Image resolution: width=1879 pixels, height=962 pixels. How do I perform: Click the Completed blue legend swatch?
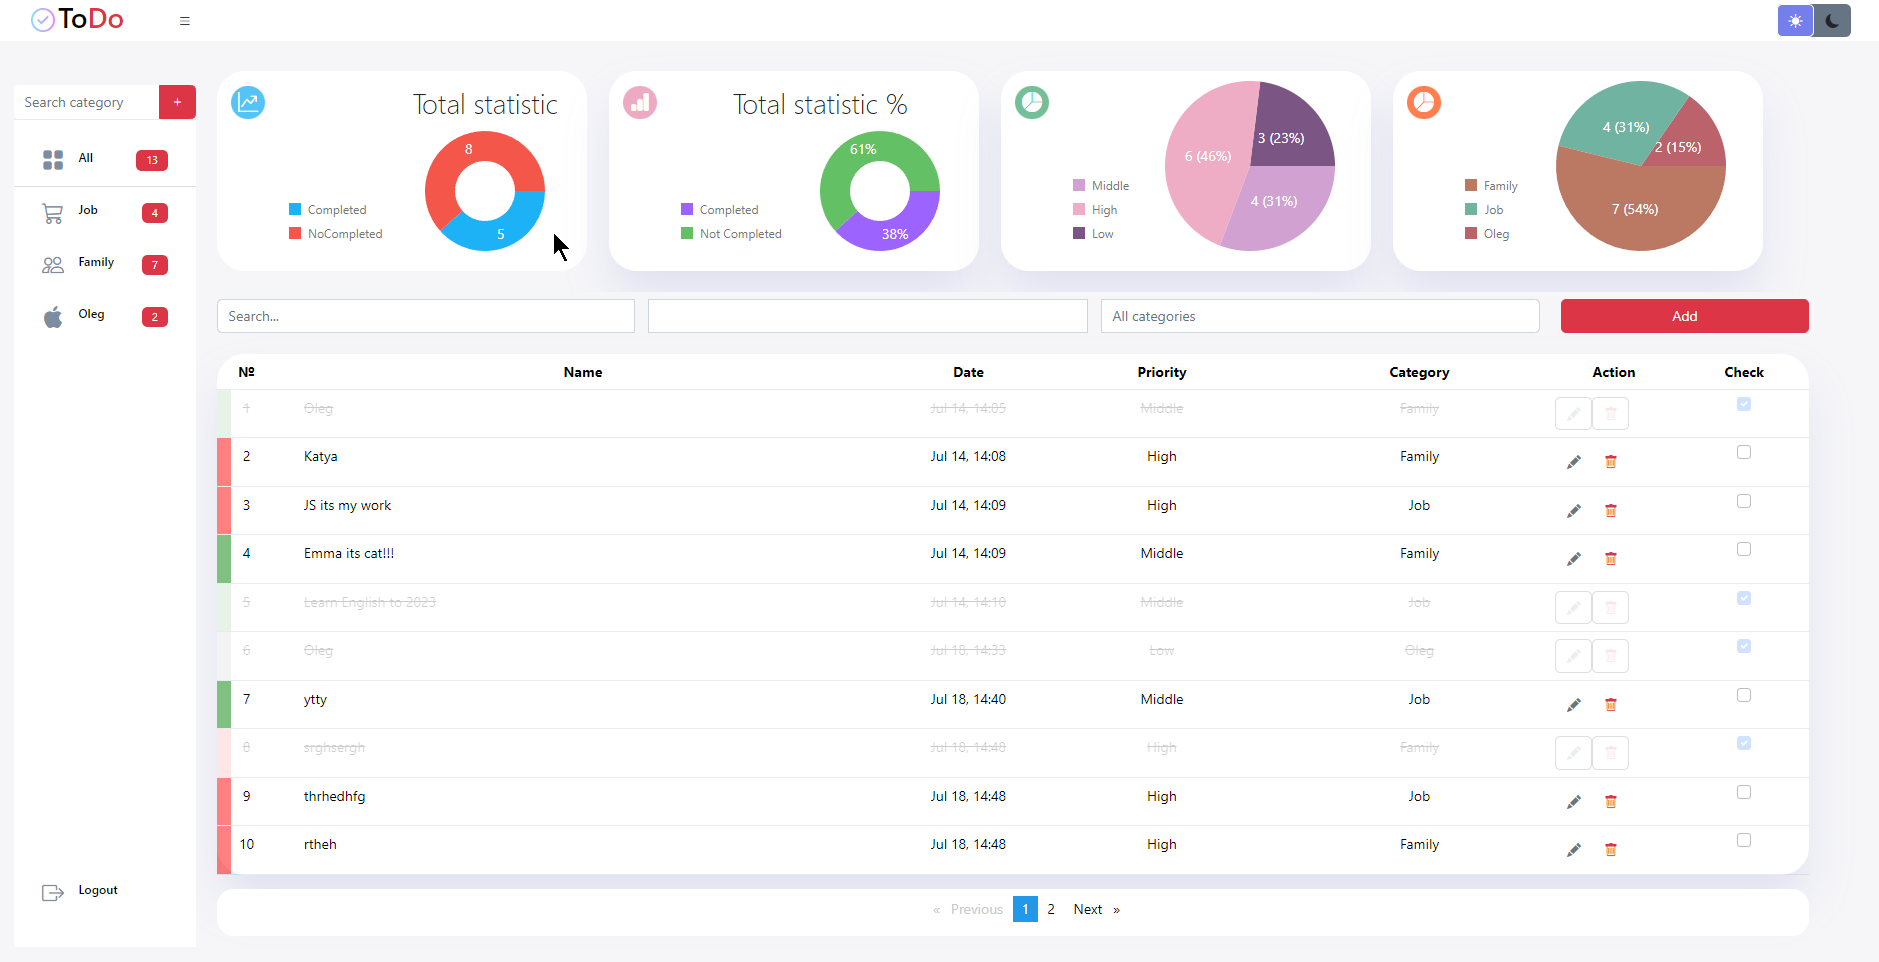point(295,209)
